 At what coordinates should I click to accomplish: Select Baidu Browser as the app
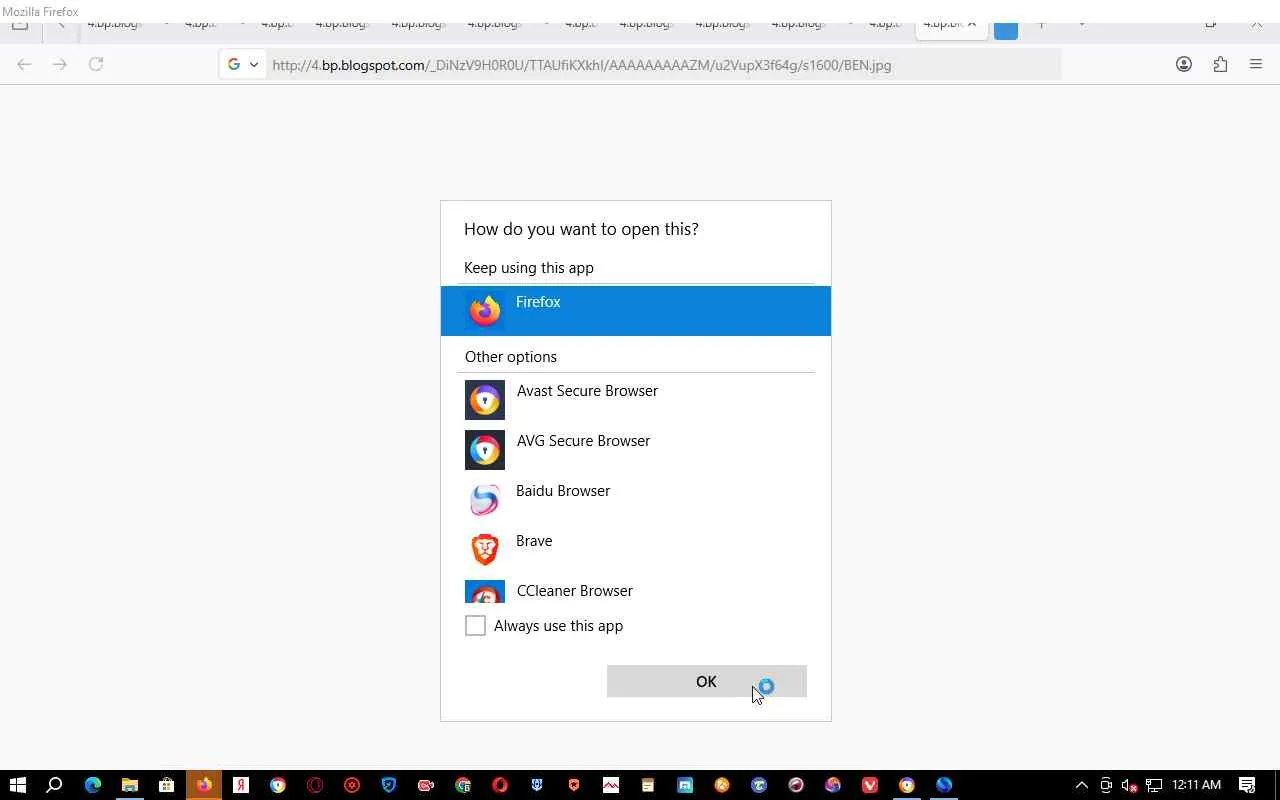[636, 500]
